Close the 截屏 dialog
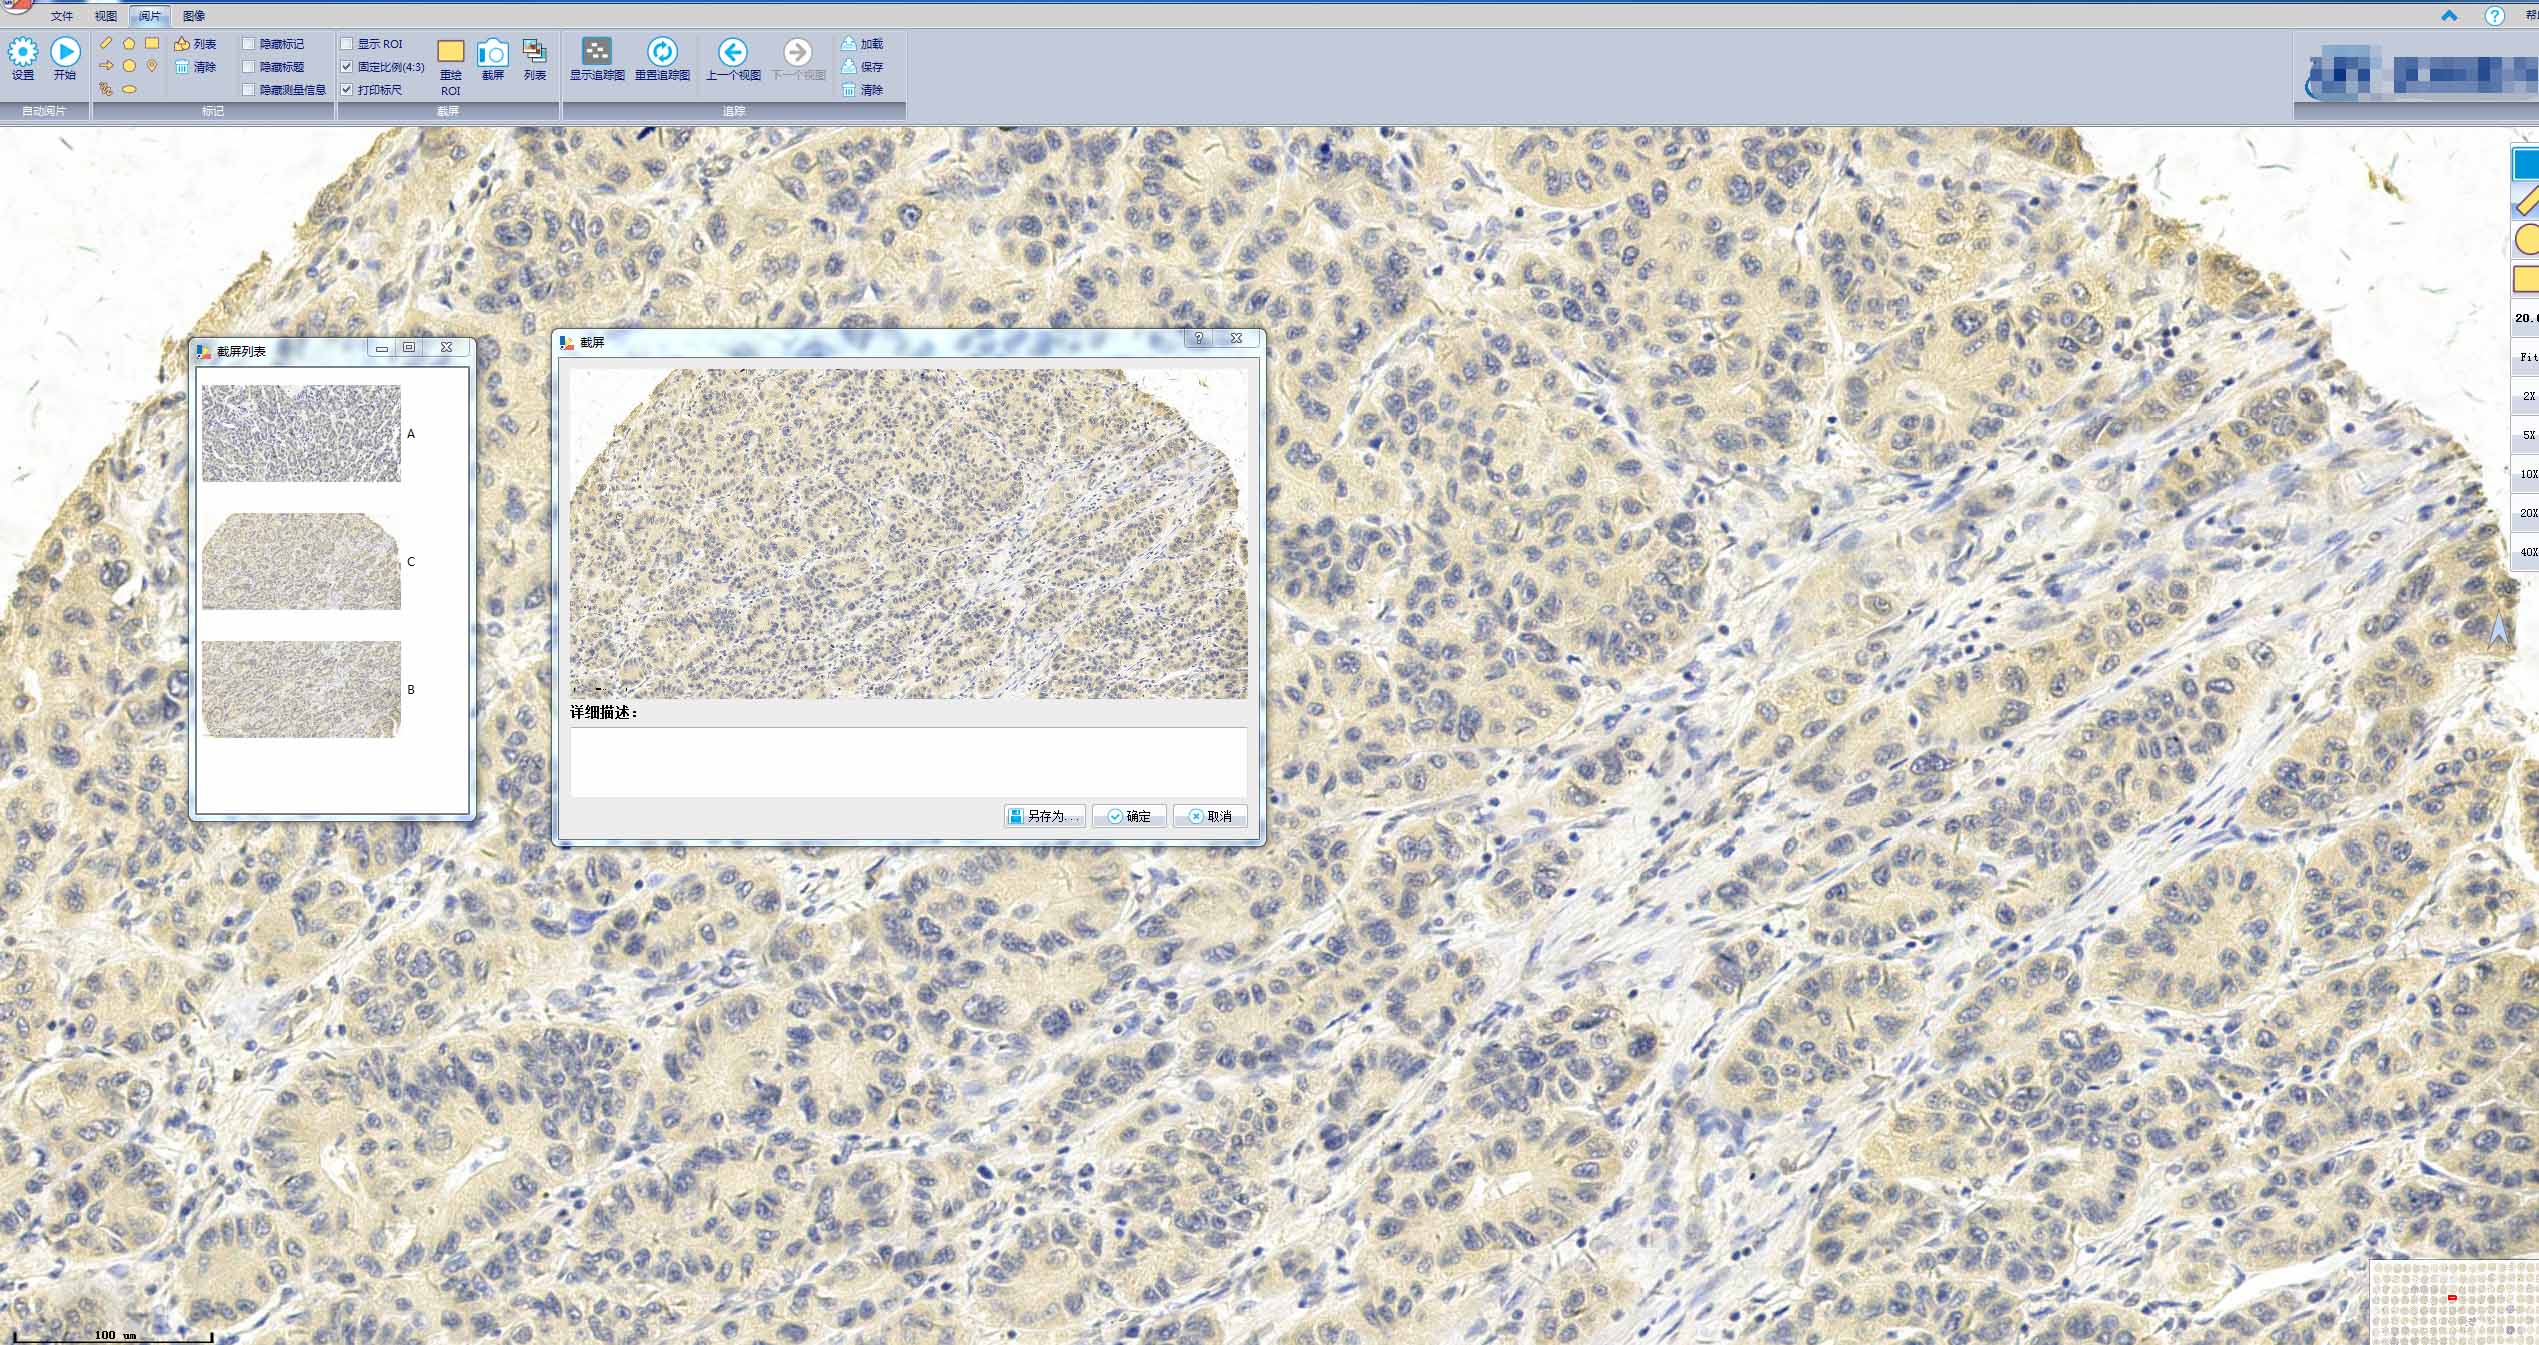Image resolution: width=2539 pixels, height=1345 pixels. coord(1237,338)
